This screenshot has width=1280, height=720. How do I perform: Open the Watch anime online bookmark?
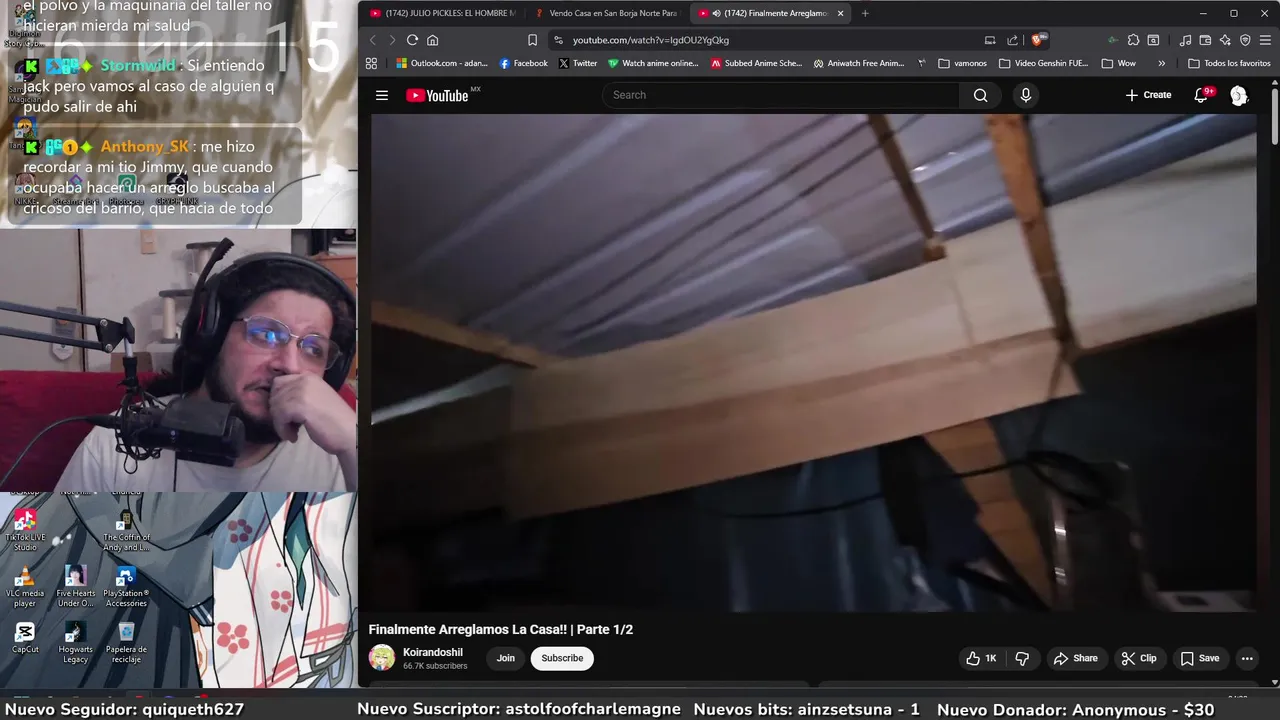653,63
